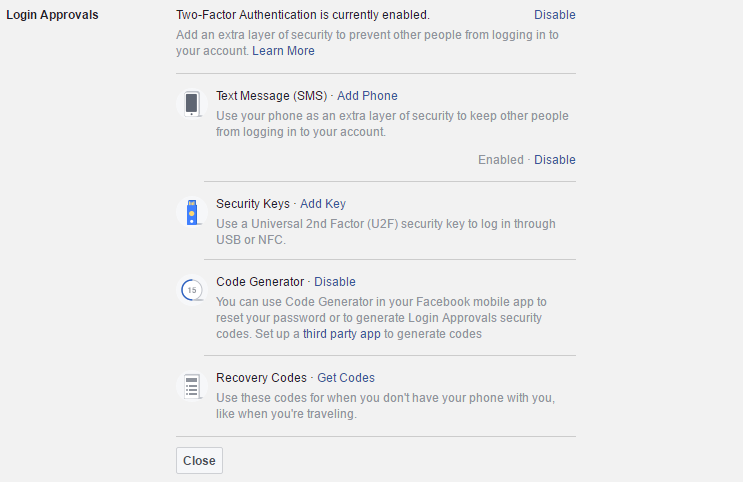The height and width of the screenshot is (482, 743).
Task: Click the smartphone icon for Text Message
Action: coord(192,104)
